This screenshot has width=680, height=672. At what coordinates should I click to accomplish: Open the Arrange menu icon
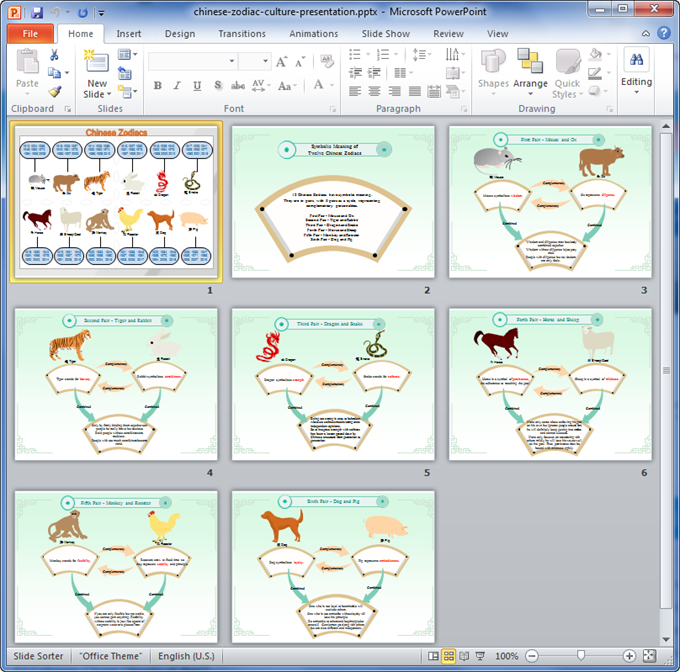(x=530, y=61)
